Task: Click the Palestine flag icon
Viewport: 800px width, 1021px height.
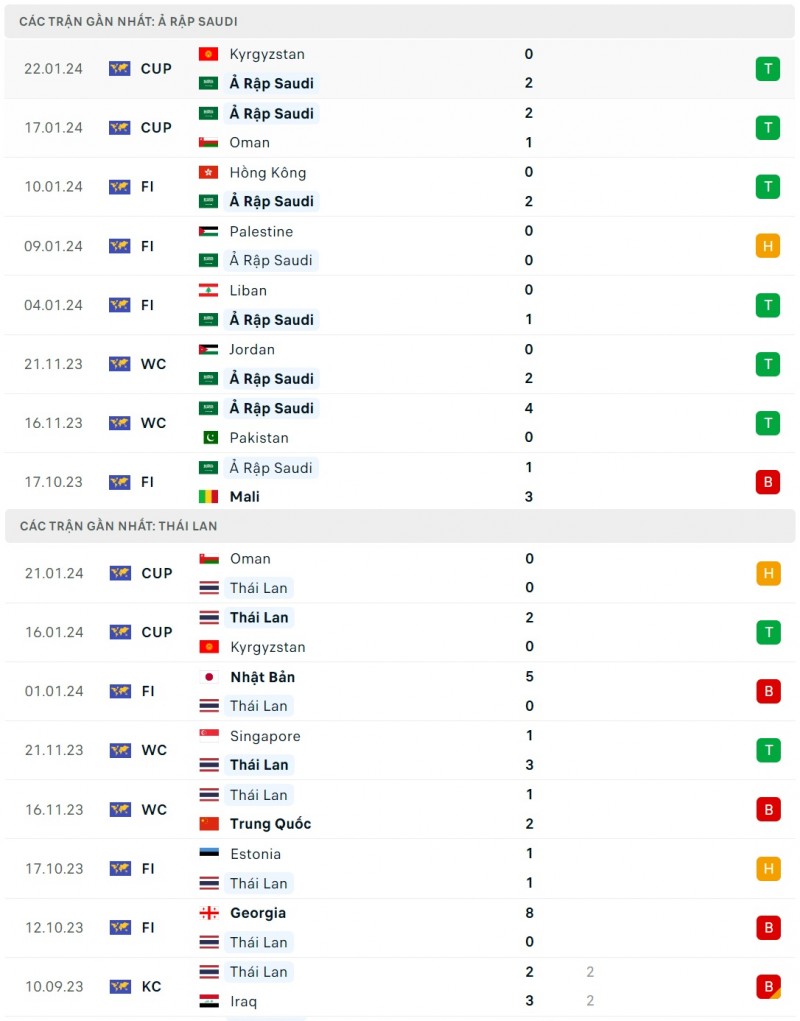Action: coord(208,231)
